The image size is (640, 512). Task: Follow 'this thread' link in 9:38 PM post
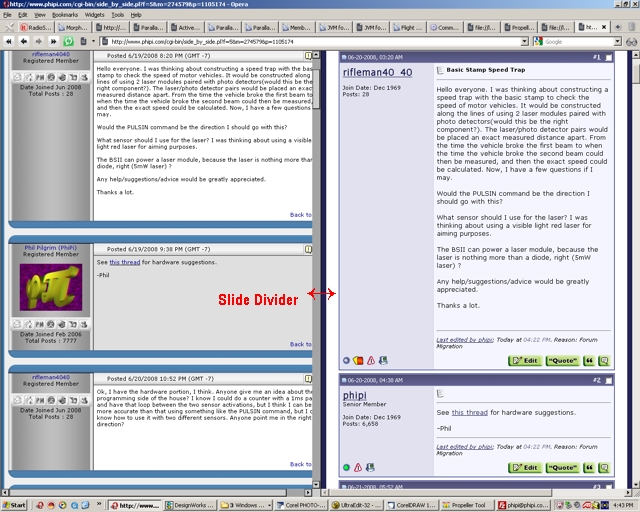point(124,262)
